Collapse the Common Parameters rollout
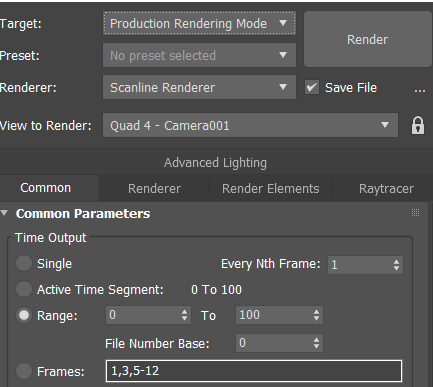This screenshot has width=433, height=387. (x=4, y=213)
